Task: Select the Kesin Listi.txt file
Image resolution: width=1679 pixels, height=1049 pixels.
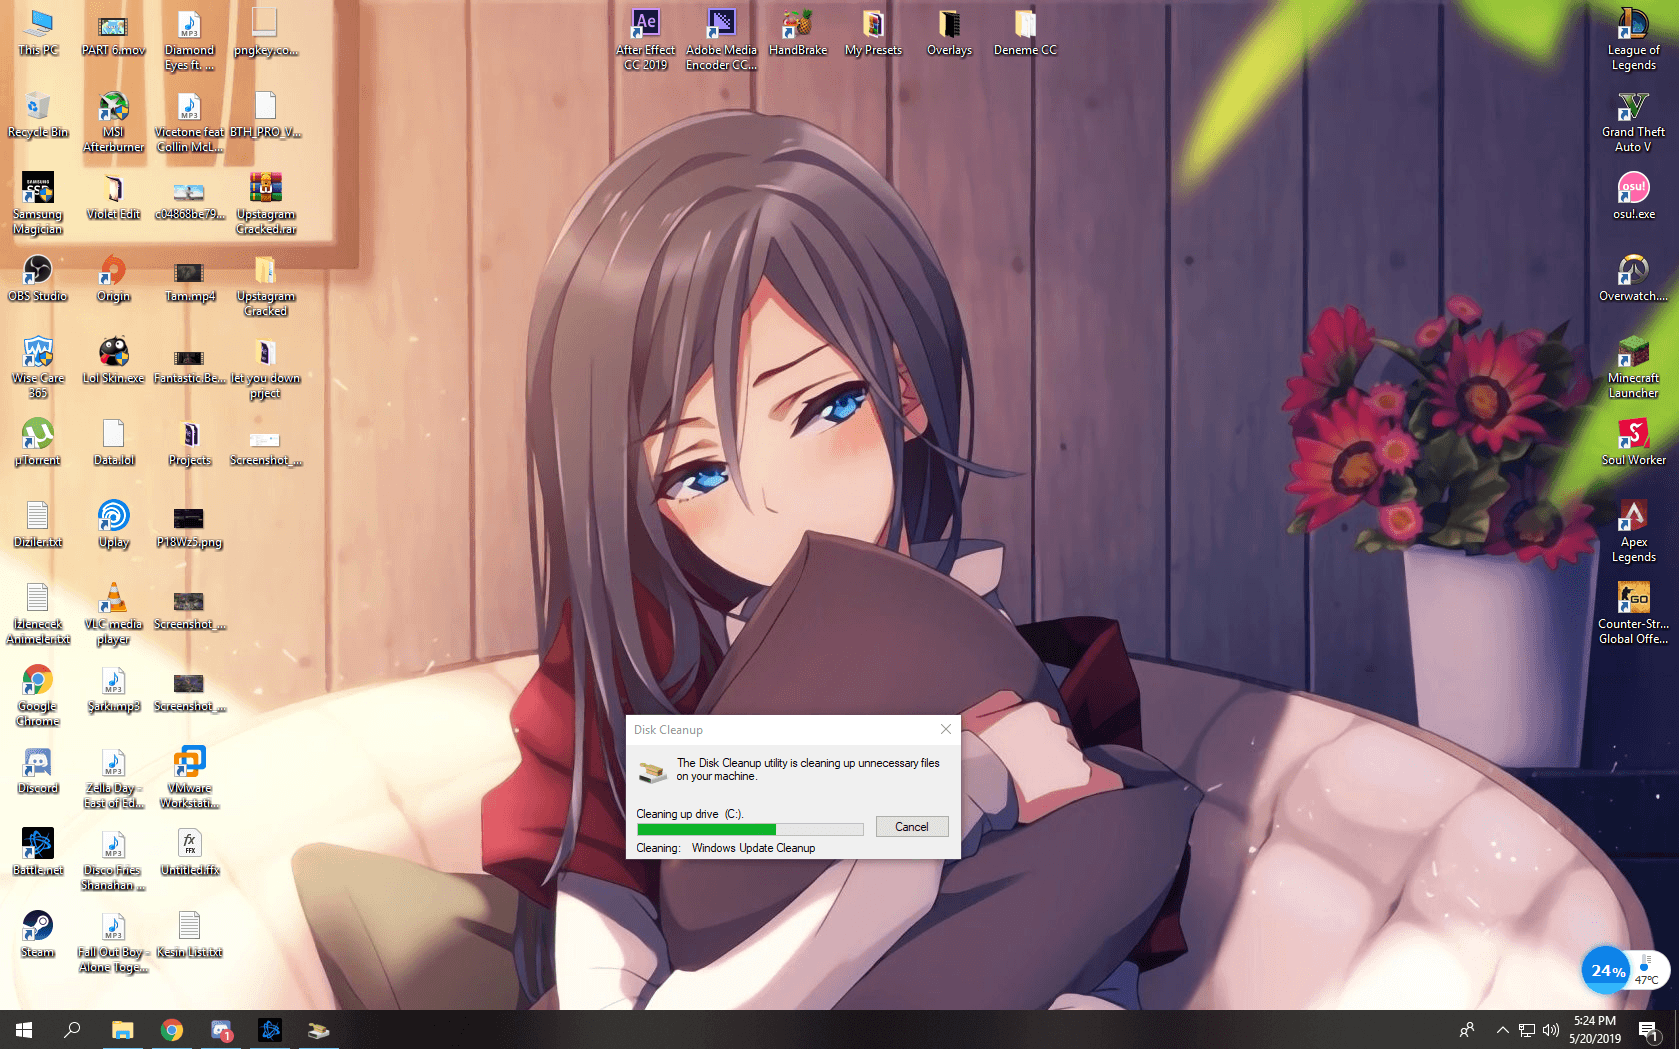Action: pyautogui.click(x=189, y=935)
